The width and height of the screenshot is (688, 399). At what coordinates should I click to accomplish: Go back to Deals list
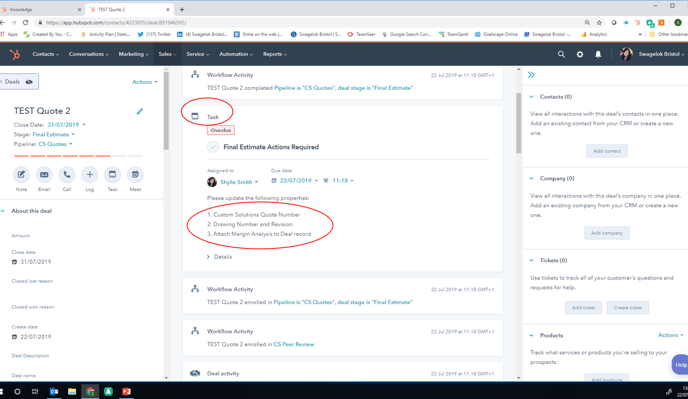coord(18,82)
